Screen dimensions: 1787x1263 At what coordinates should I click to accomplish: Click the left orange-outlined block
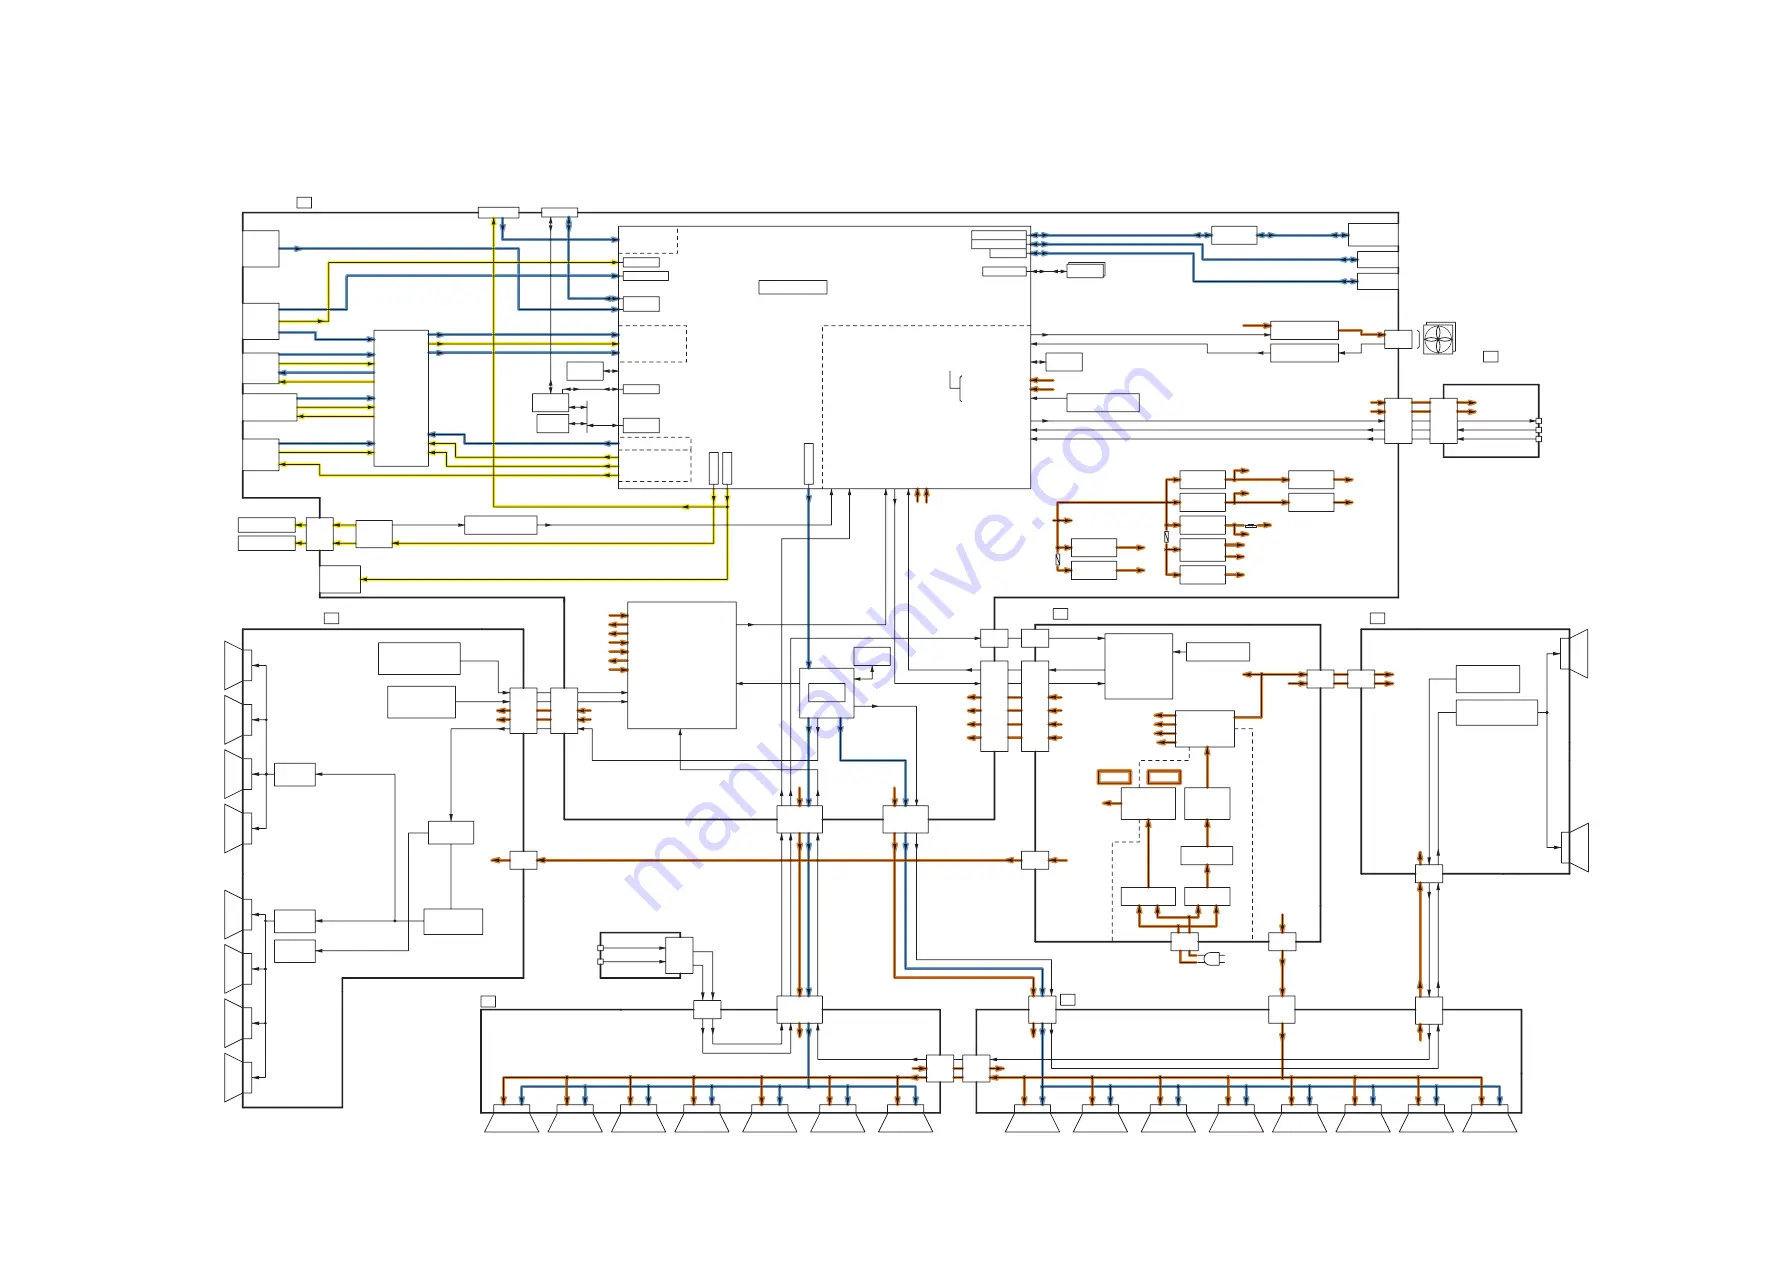tap(1114, 777)
